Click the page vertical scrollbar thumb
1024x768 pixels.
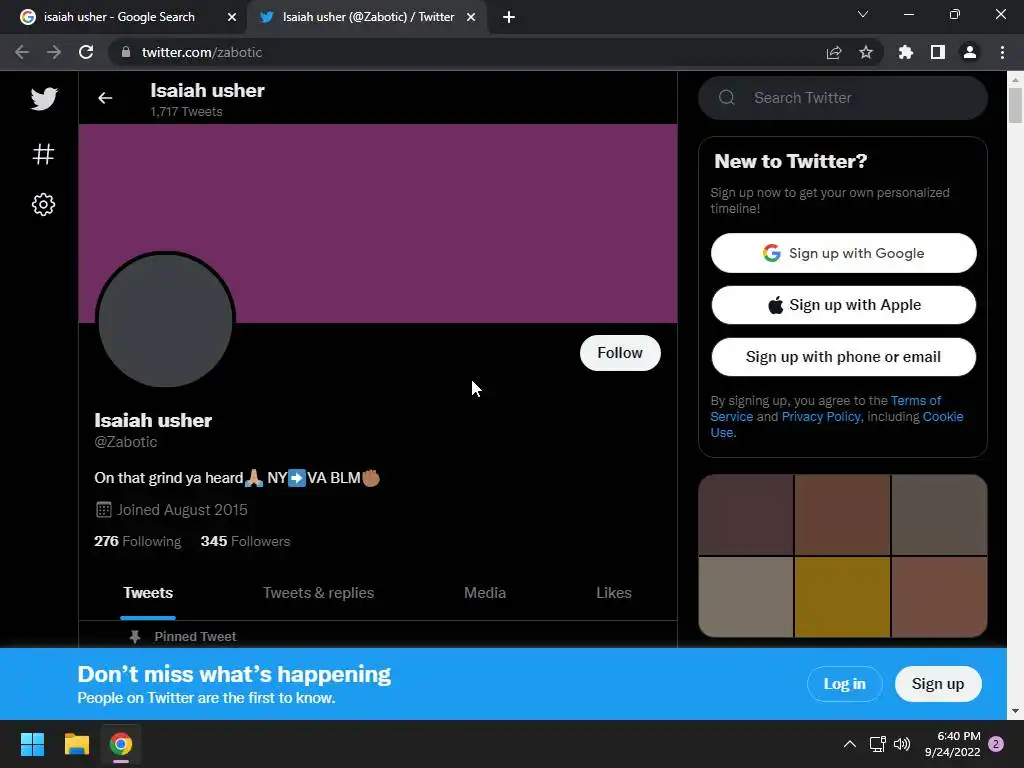pyautogui.click(x=1015, y=104)
